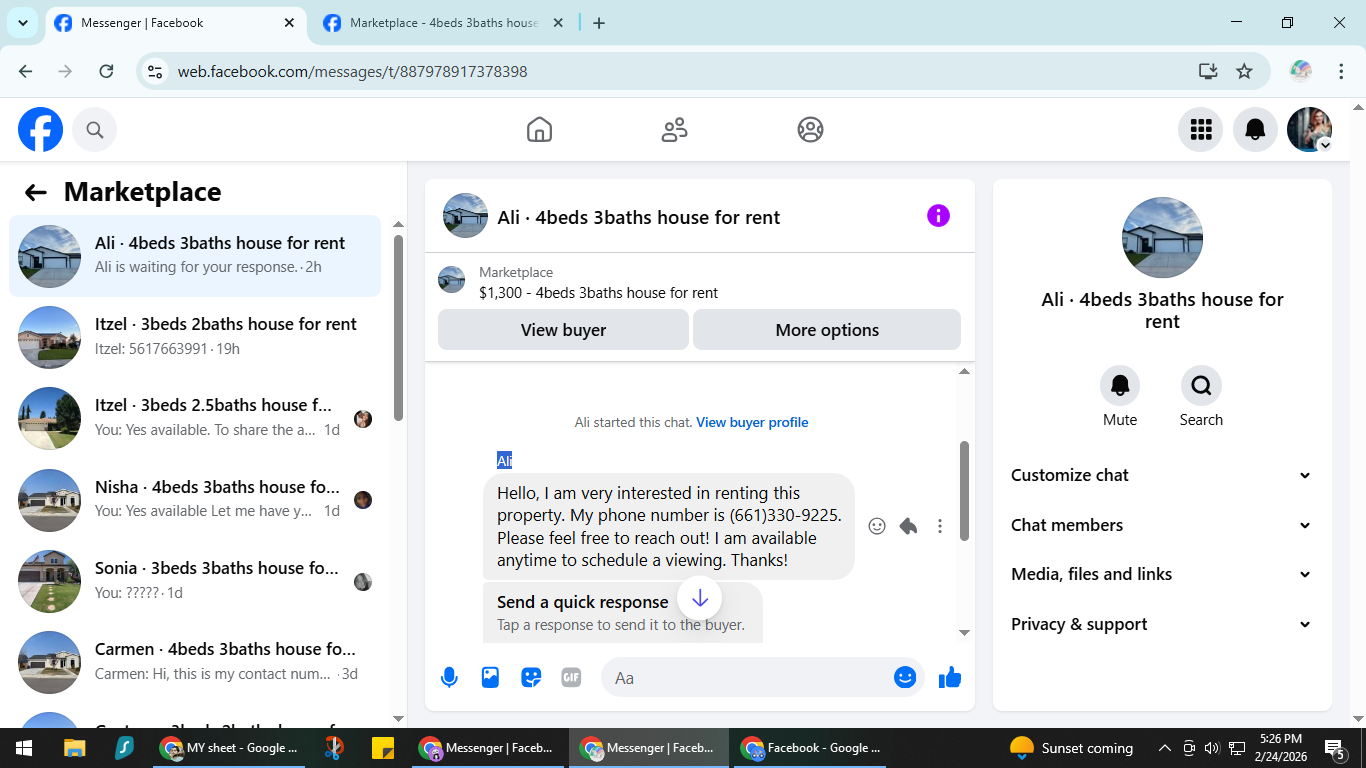Jump to latest message with down arrow
Screen dimensions: 1366x768
tap(700, 598)
